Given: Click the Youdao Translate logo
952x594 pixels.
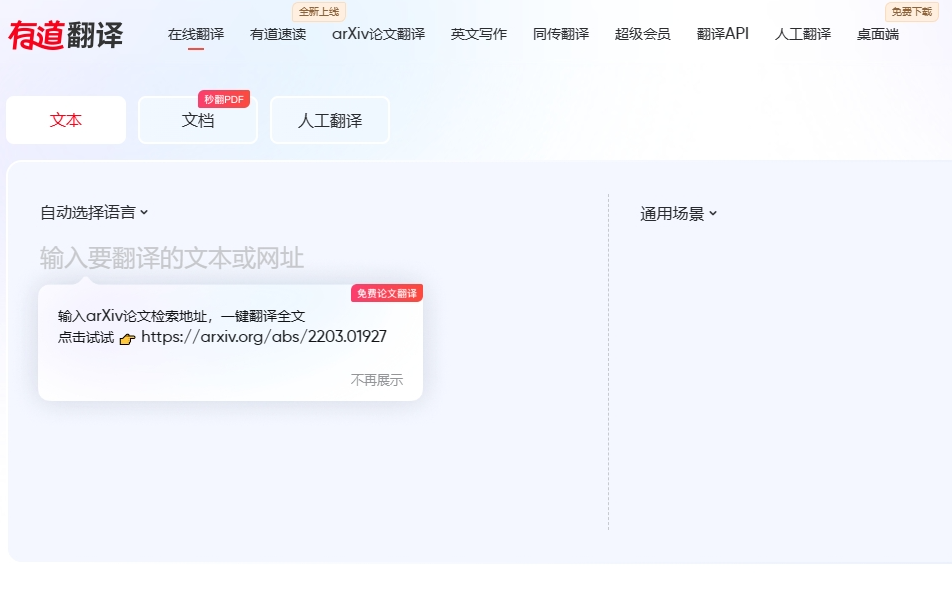Looking at the screenshot, I should pyautogui.click(x=66, y=34).
